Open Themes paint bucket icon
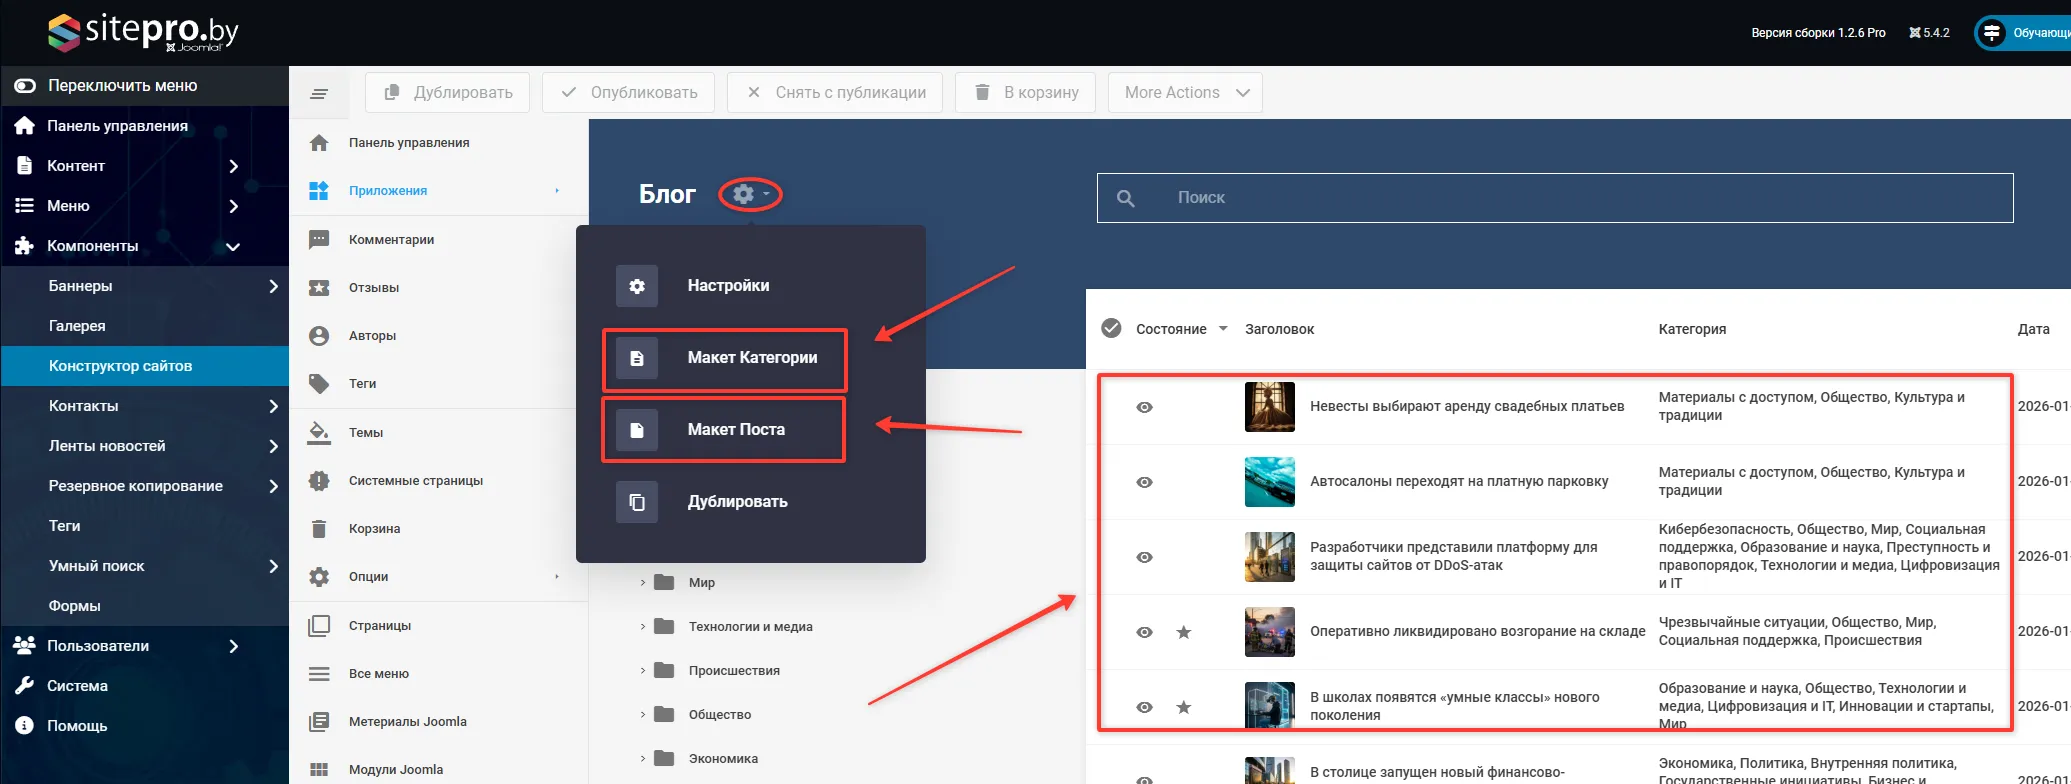 (x=319, y=432)
